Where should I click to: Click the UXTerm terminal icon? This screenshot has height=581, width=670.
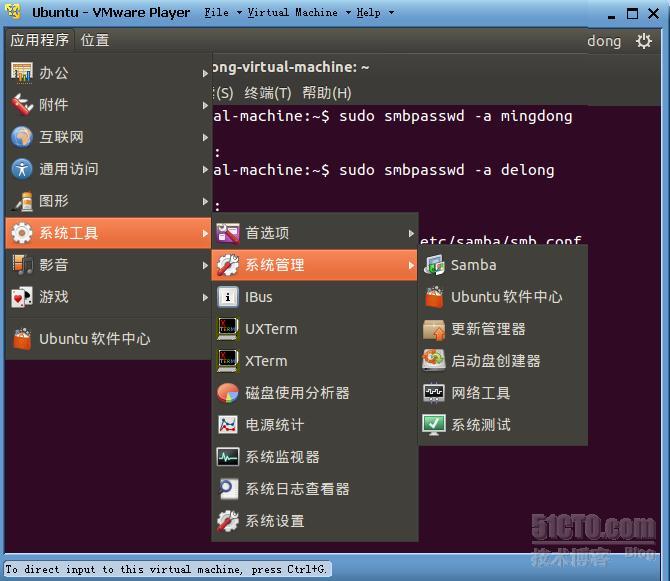tap(228, 329)
